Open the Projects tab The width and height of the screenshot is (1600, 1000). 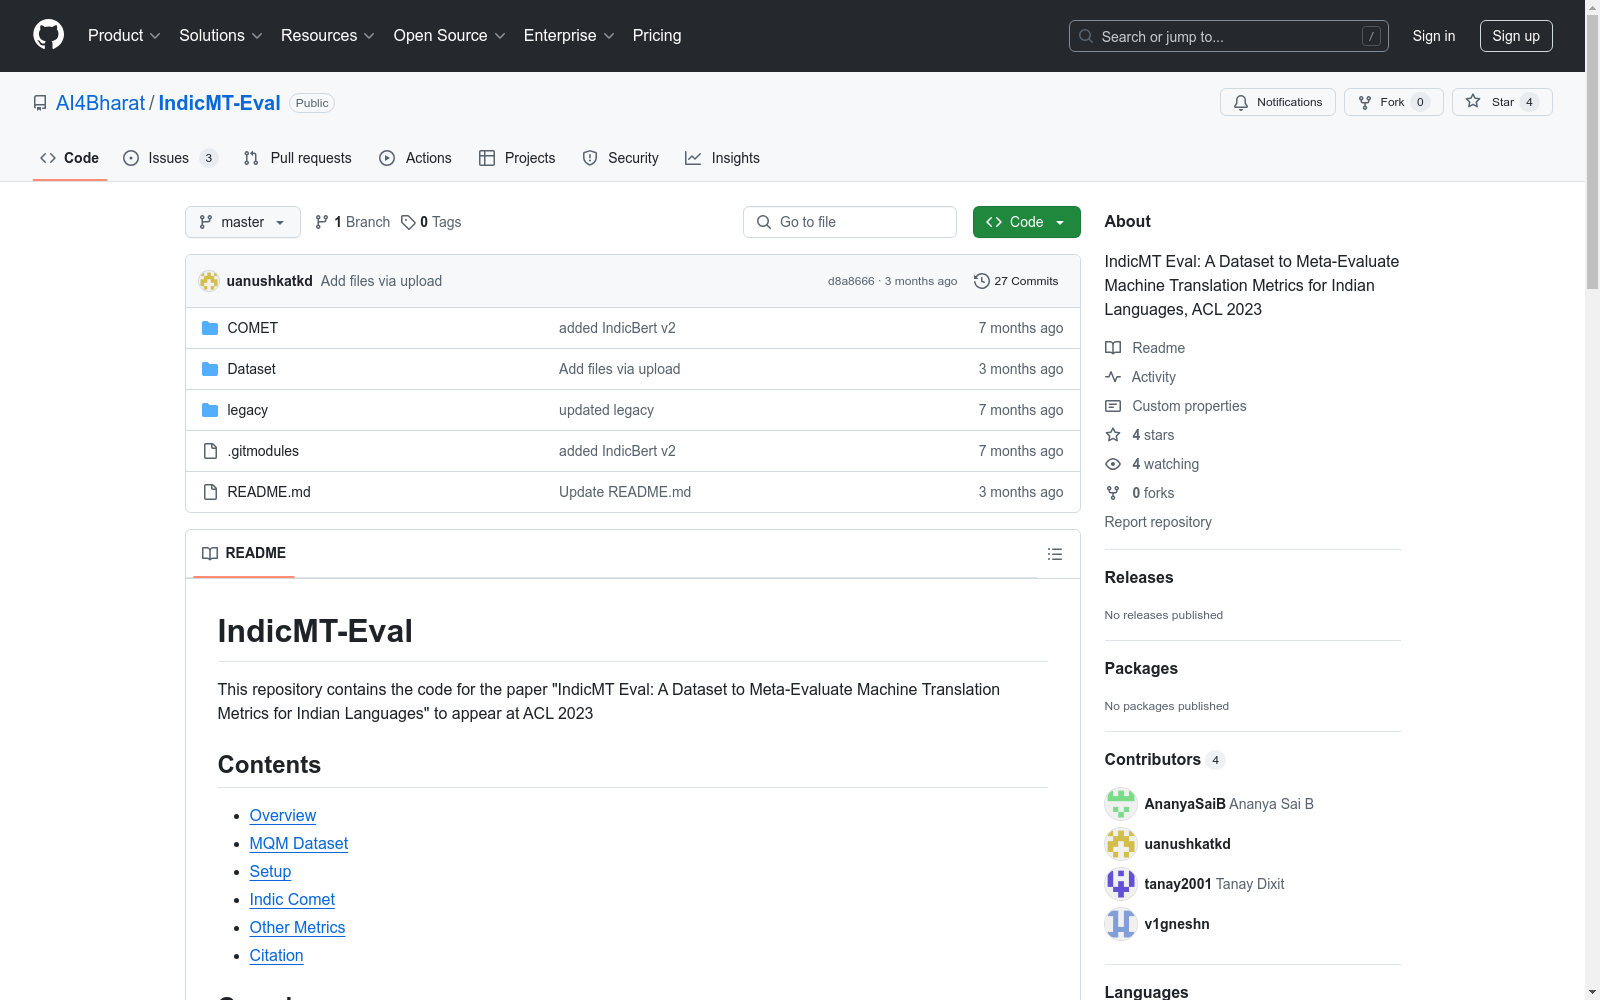tap(517, 158)
